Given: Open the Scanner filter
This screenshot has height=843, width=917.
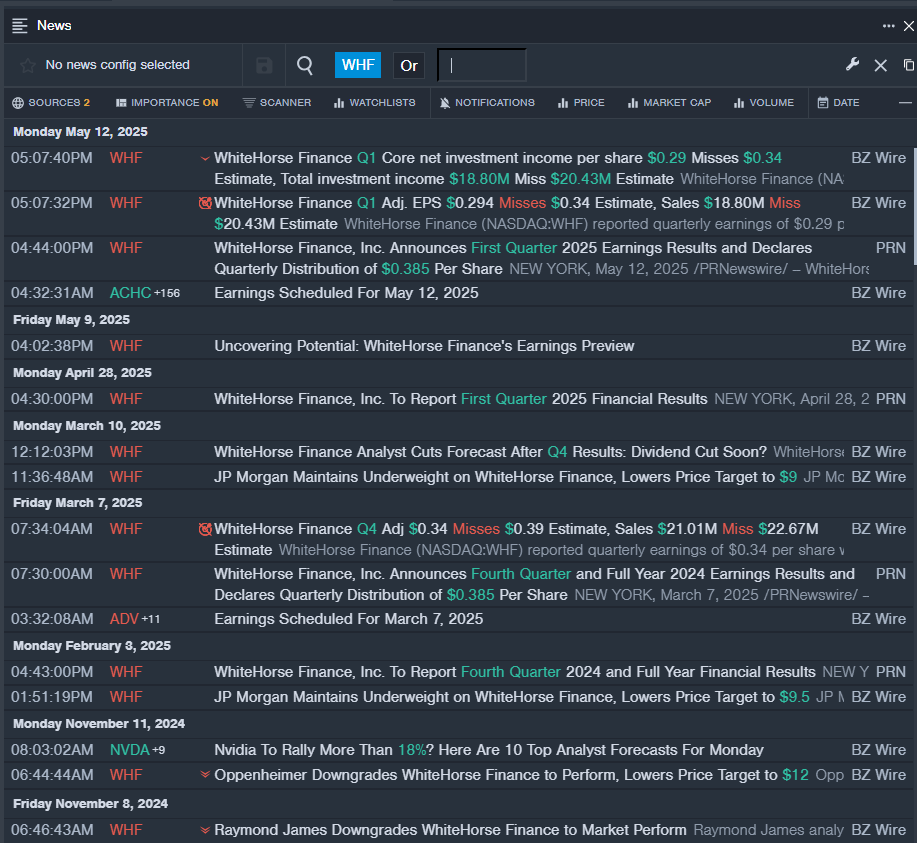Looking at the screenshot, I should pos(277,103).
